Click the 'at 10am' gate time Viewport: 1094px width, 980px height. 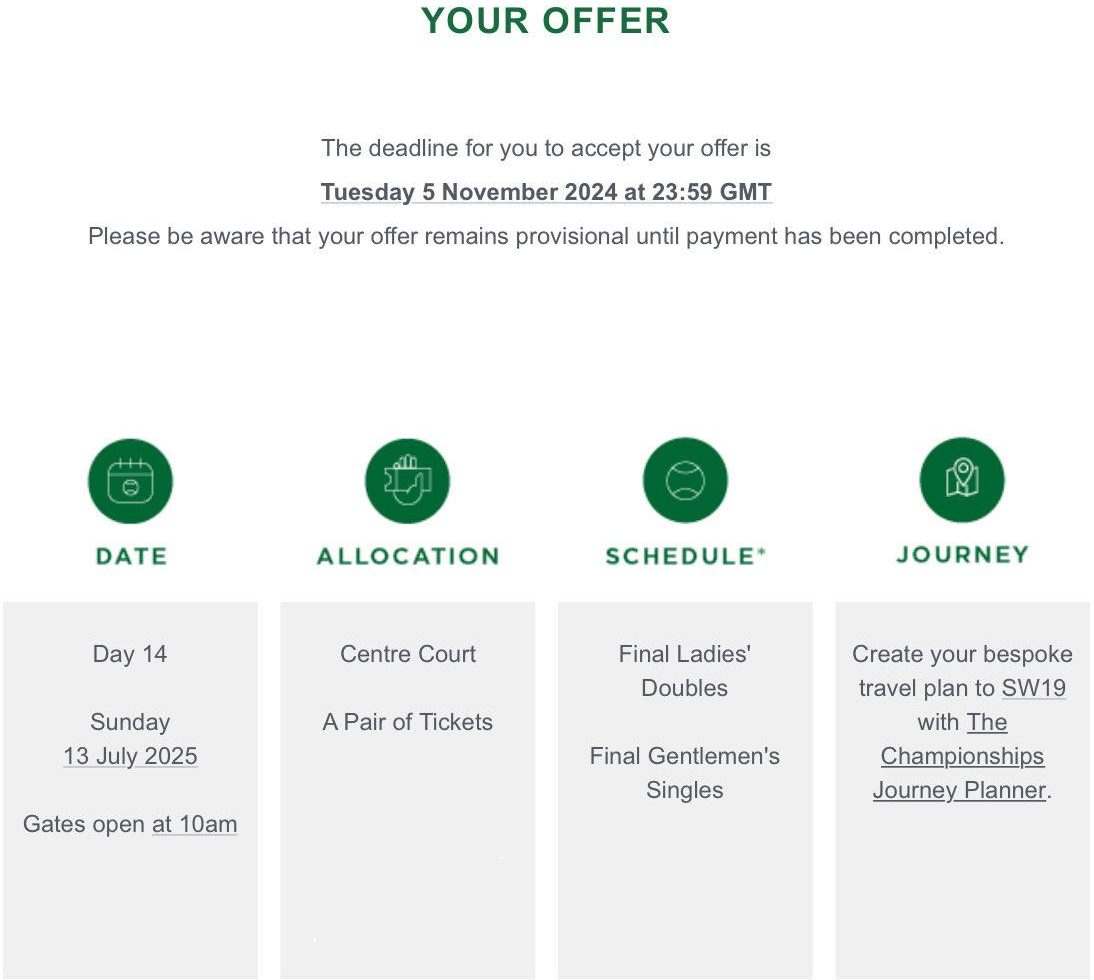[195, 824]
